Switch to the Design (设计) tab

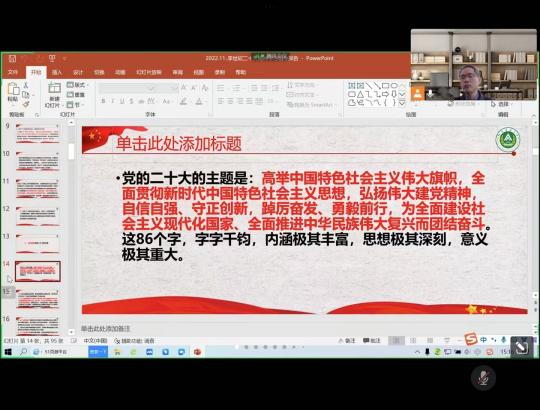78,72
